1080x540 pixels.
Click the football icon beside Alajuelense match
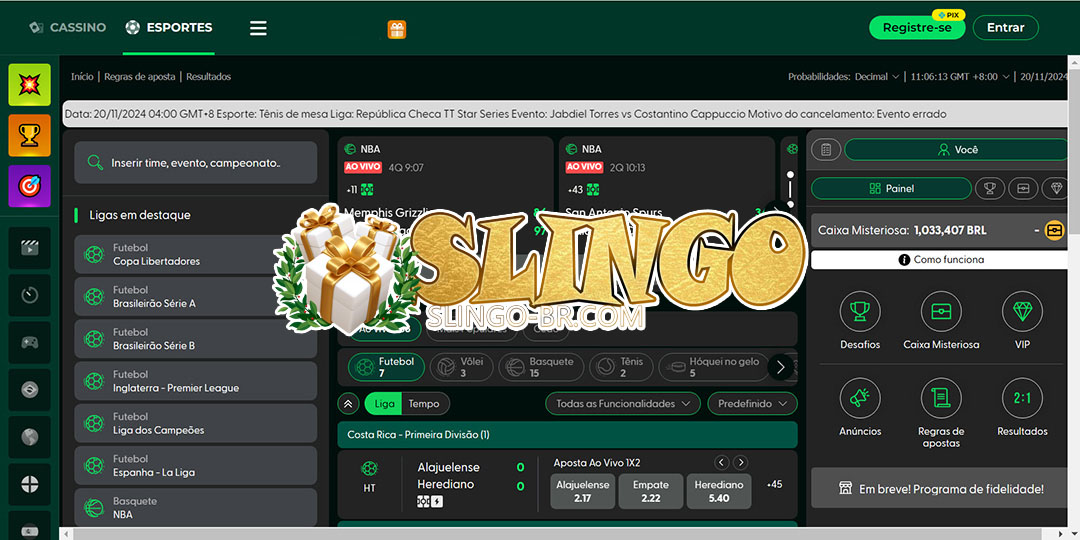369,468
